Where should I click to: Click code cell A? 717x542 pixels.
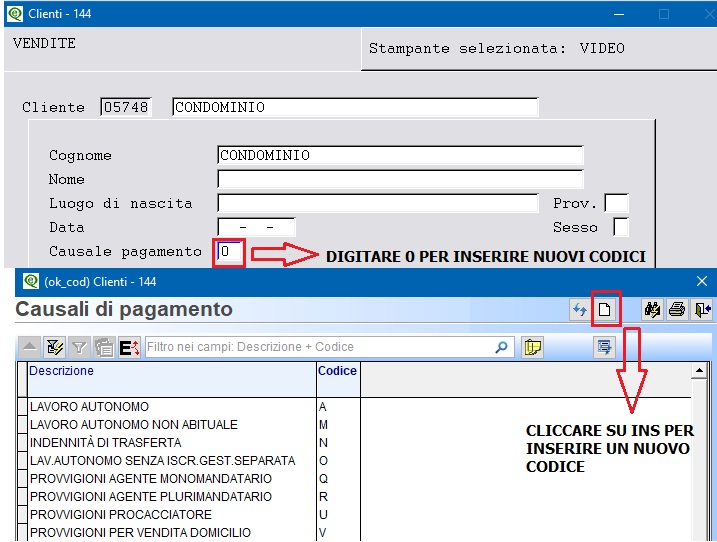[338, 407]
